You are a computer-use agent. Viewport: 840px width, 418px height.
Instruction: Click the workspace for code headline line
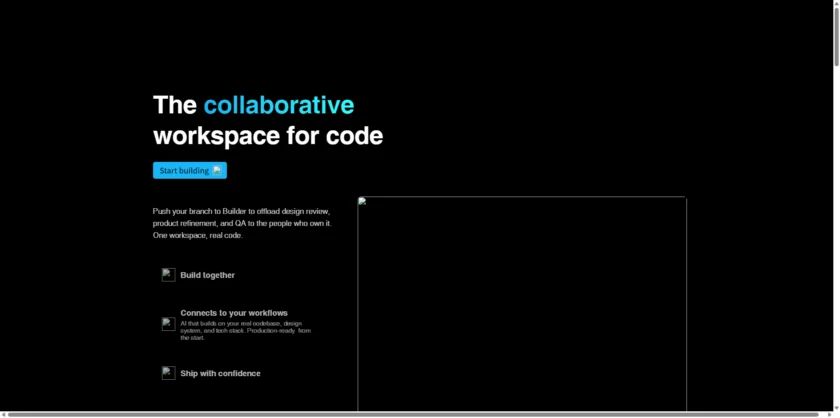point(267,136)
